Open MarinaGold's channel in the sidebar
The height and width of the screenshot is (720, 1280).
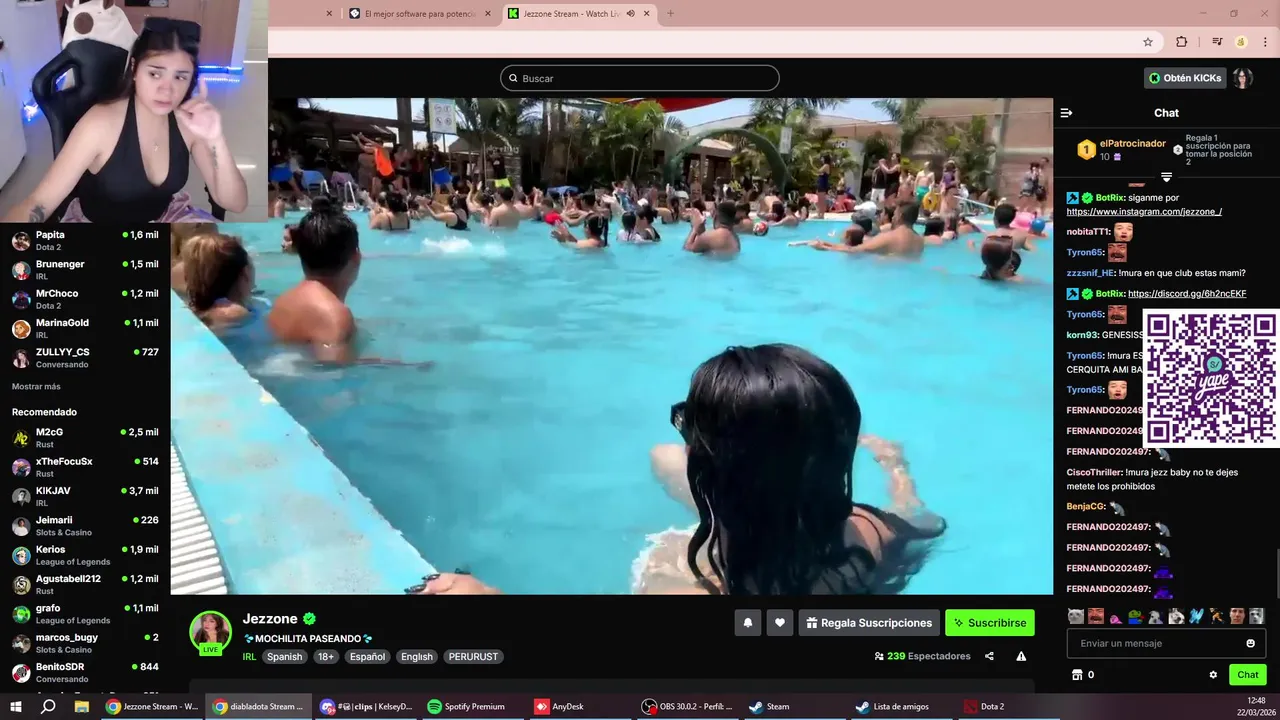click(85, 329)
